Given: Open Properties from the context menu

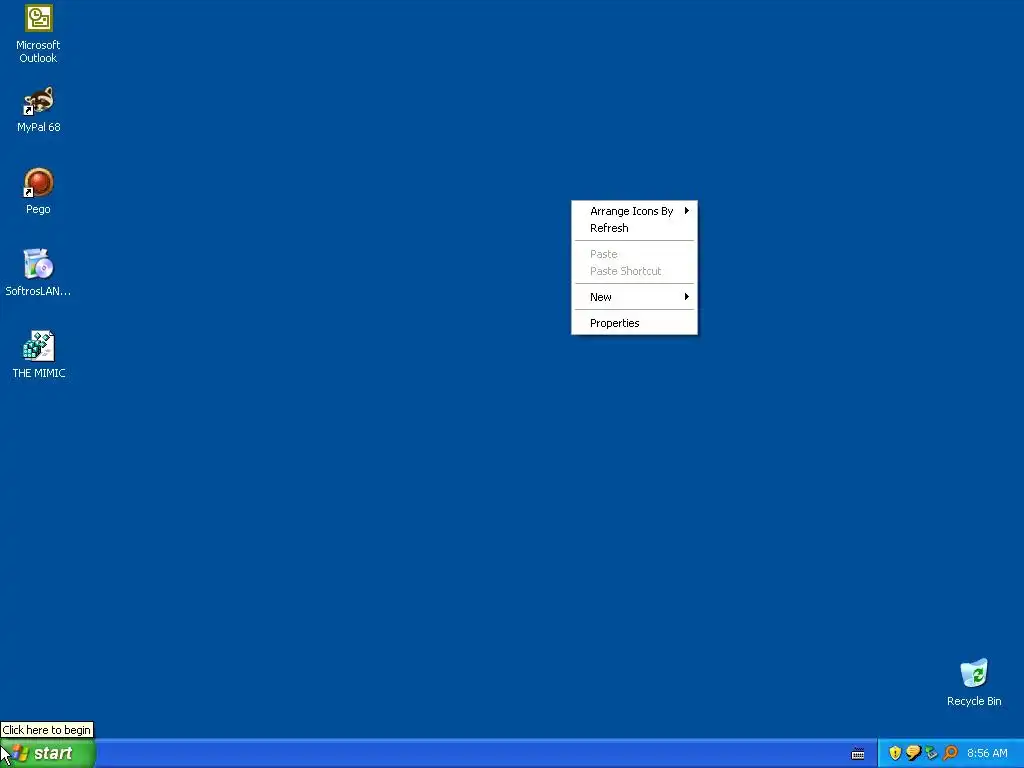Looking at the screenshot, I should tap(634, 323).
